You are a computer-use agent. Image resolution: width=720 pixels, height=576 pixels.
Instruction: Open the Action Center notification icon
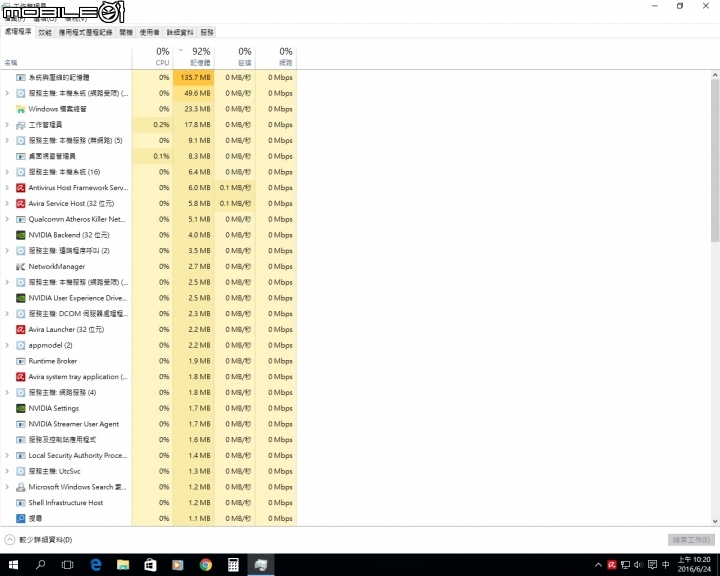[x=652, y=565]
